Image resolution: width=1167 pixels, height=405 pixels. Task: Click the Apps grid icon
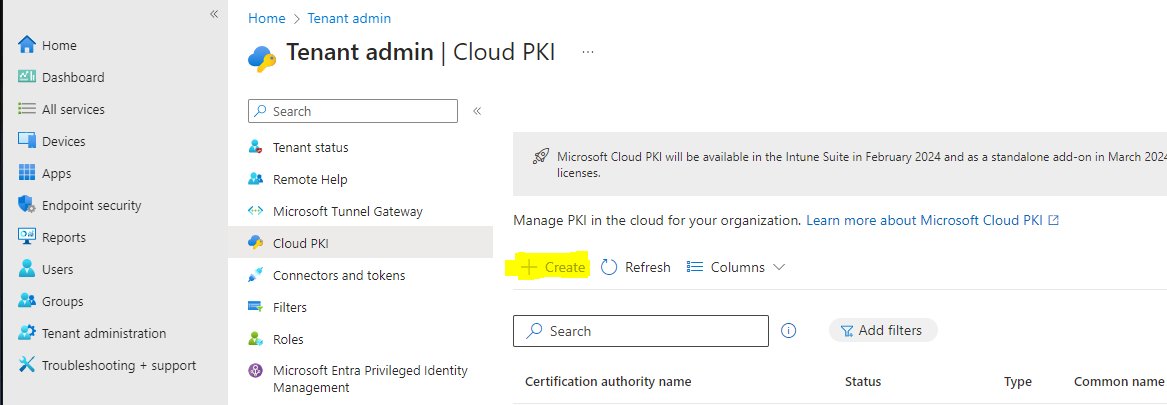point(27,173)
